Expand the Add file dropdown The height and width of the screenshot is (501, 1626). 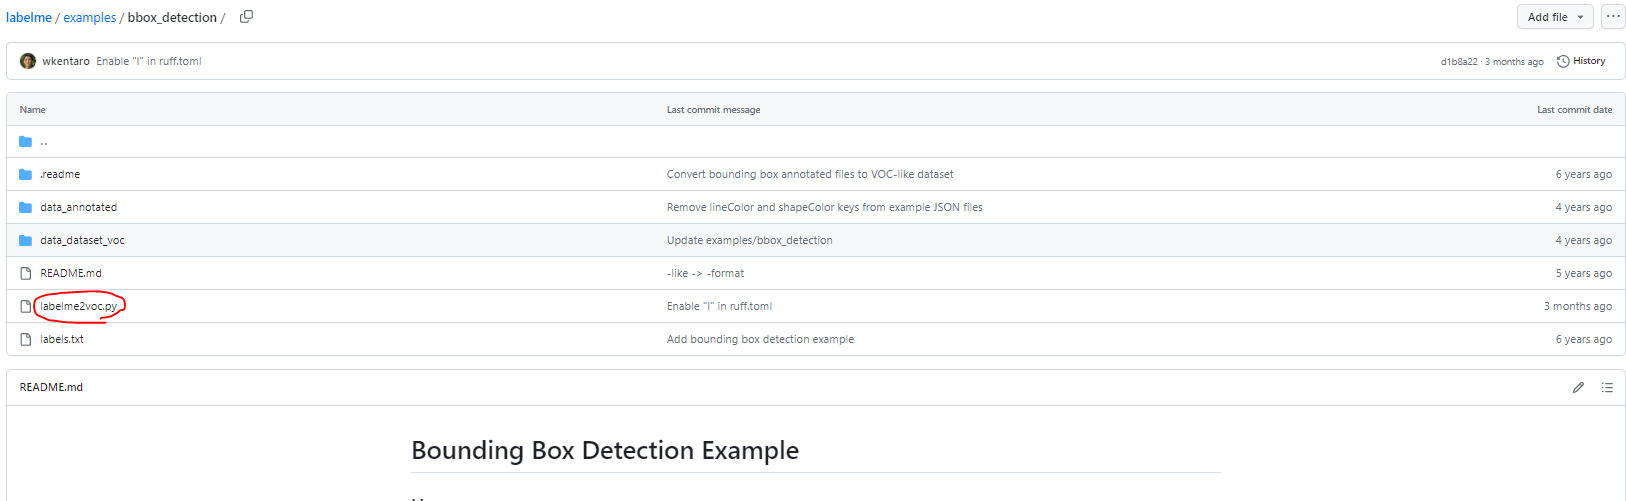[1555, 17]
